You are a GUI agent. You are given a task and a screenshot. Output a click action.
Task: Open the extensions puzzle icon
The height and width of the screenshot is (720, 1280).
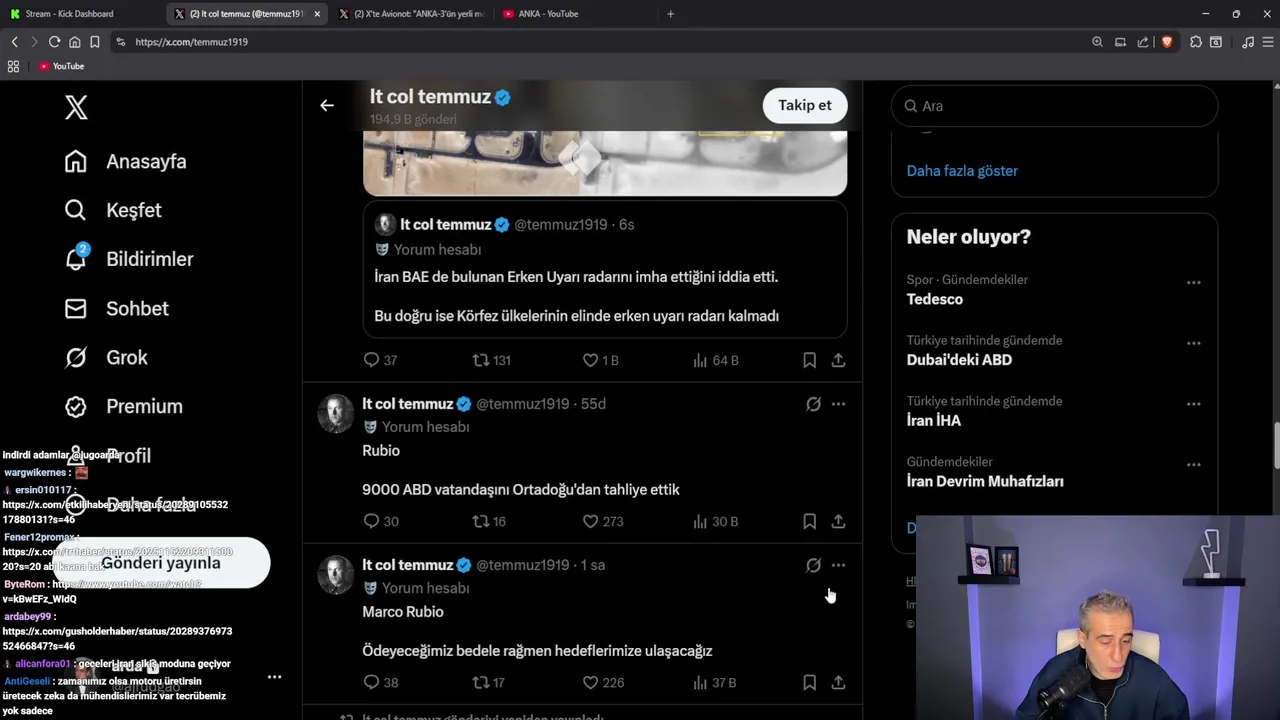pyautogui.click(x=1196, y=42)
